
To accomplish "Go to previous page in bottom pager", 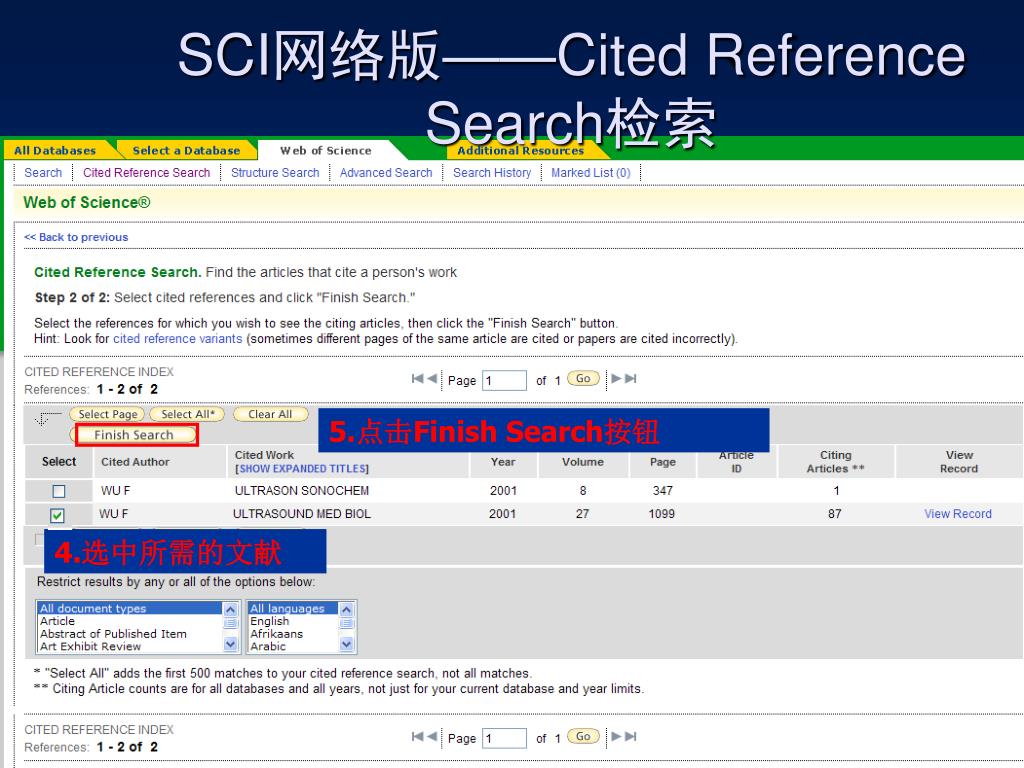I will [432, 737].
